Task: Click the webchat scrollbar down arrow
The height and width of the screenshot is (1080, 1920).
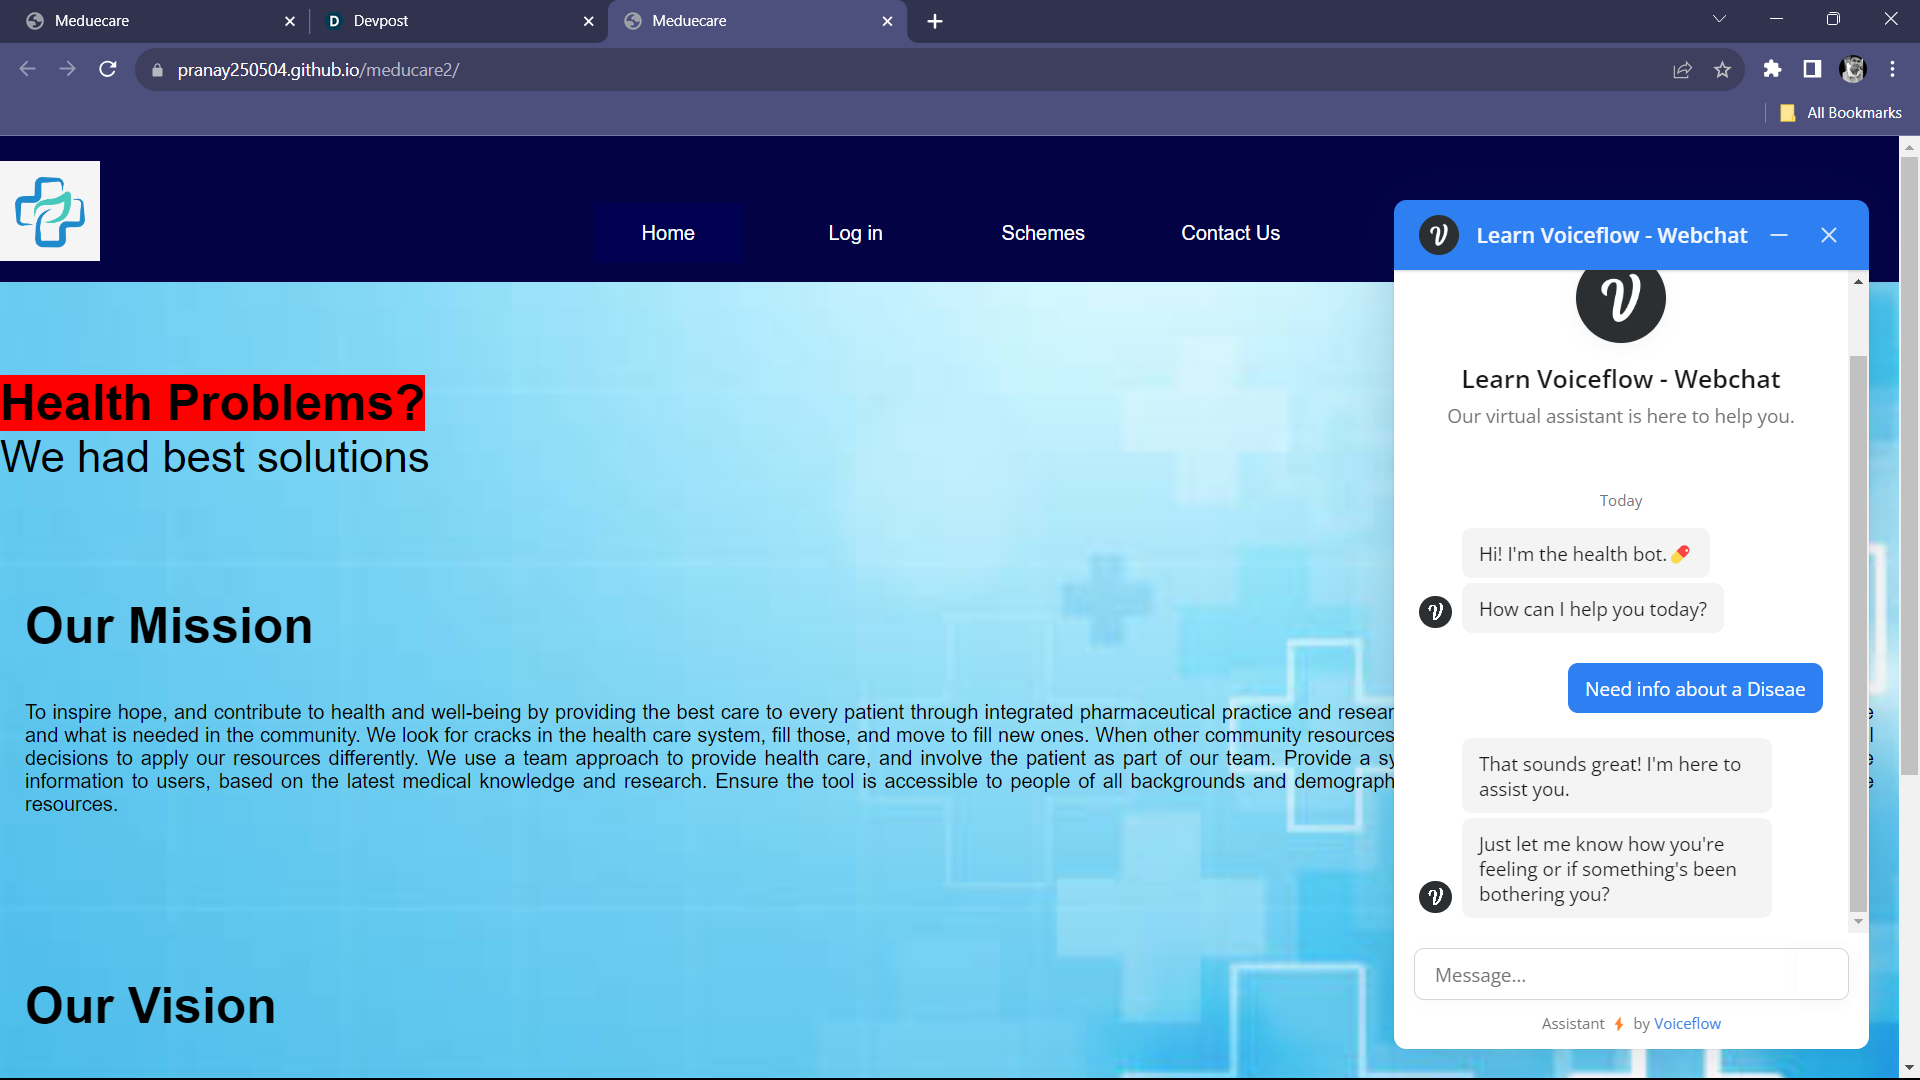Action: tap(1858, 922)
